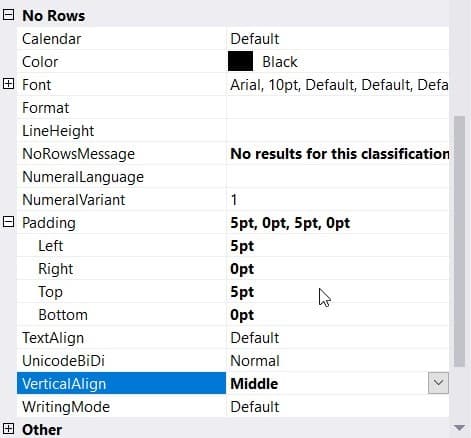Select the LineHeight property
Image resolution: width=471 pixels, height=438 pixels.
58,131
